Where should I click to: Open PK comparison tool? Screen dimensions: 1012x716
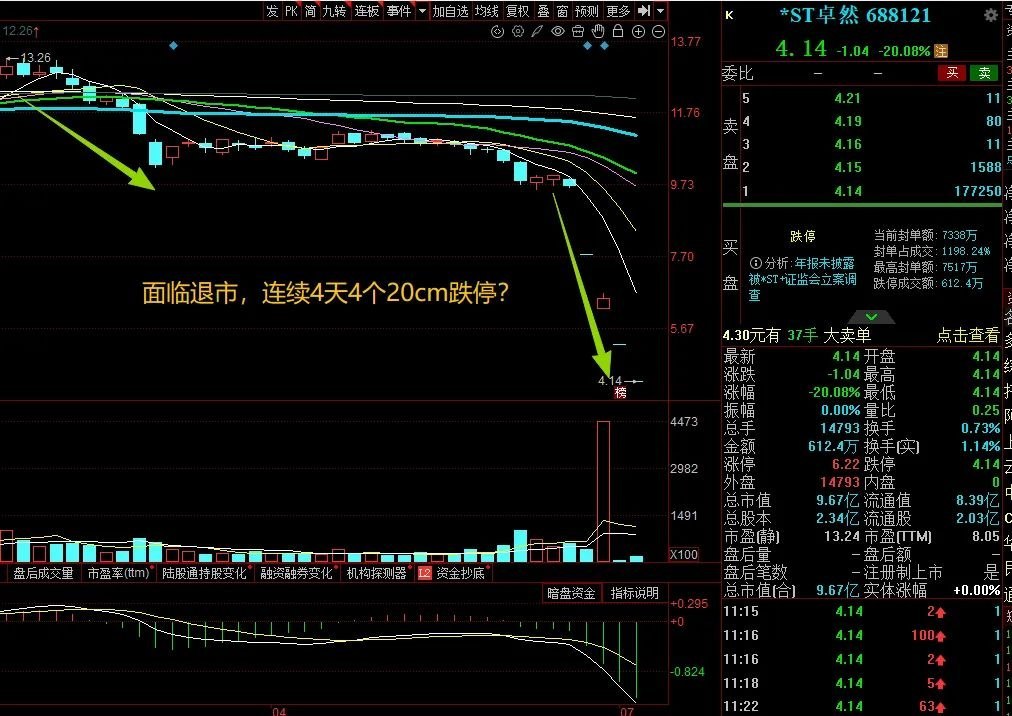(291, 11)
